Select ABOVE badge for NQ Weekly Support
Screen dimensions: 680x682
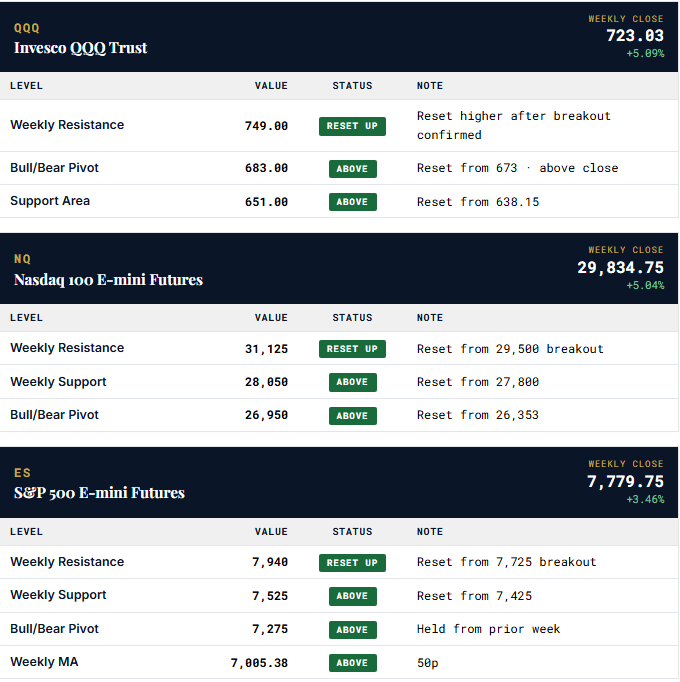[352, 382]
